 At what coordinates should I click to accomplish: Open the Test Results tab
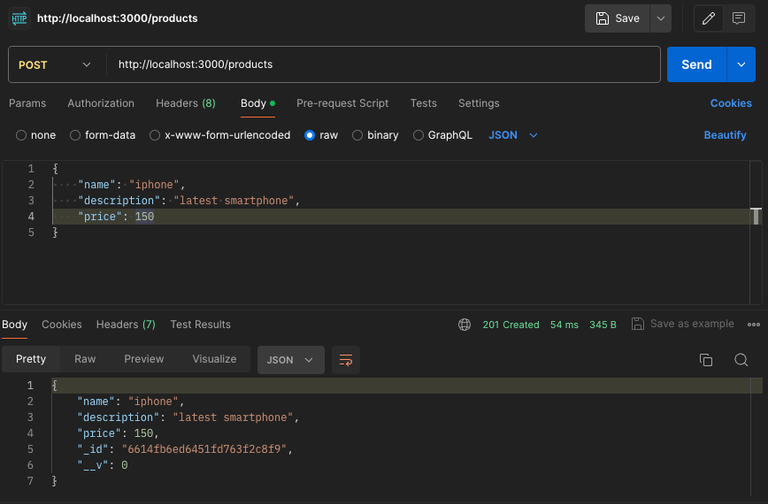tap(200, 324)
